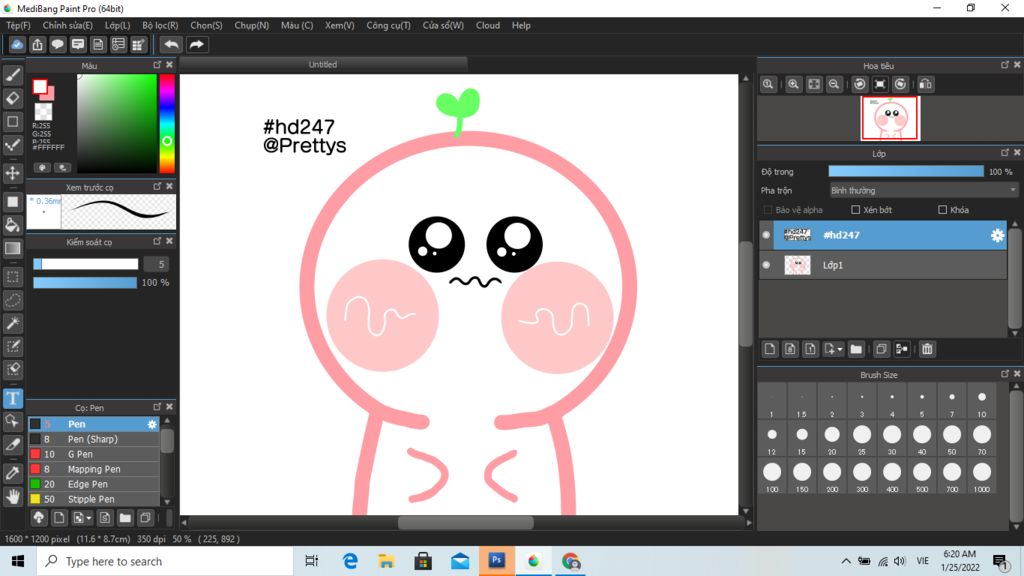Select Pen (Sharp) brush
This screenshot has width=1024, height=576.
(x=94, y=440)
